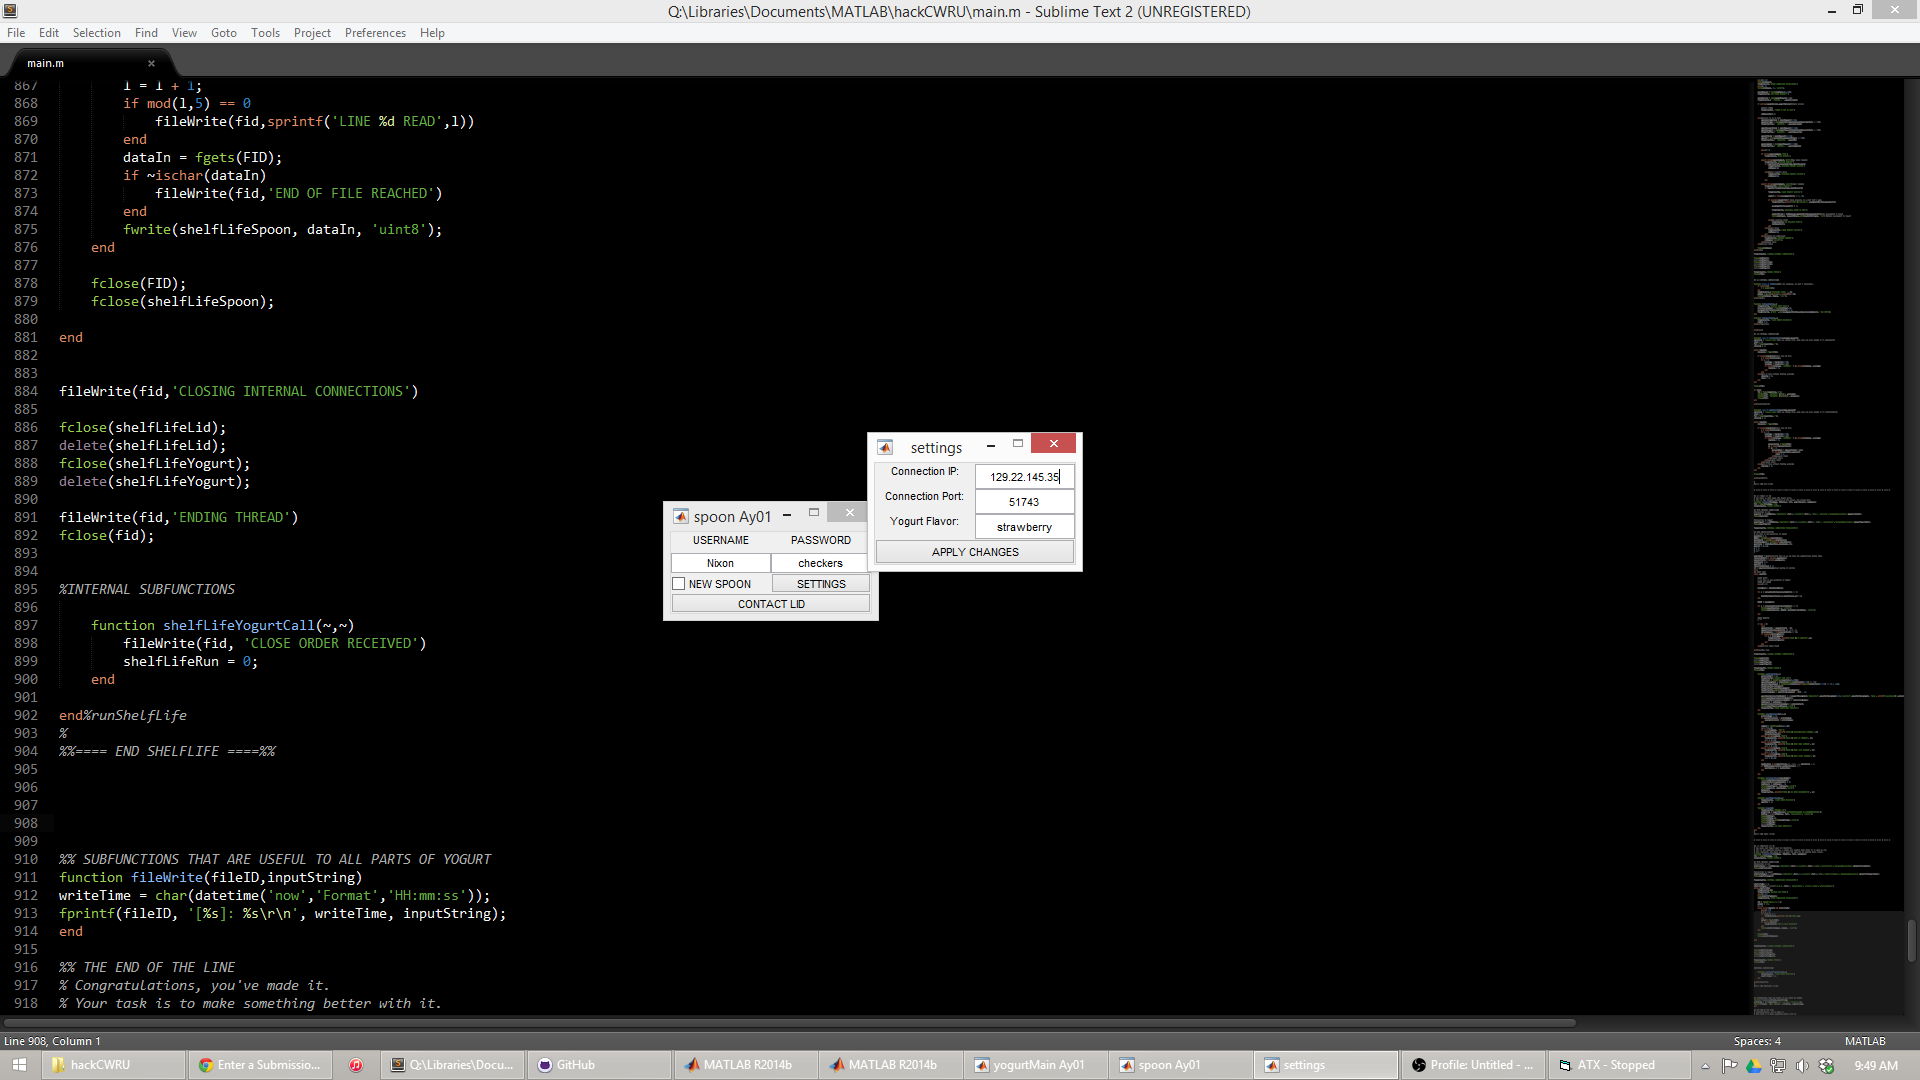Open the Preferences menu

(x=375, y=33)
